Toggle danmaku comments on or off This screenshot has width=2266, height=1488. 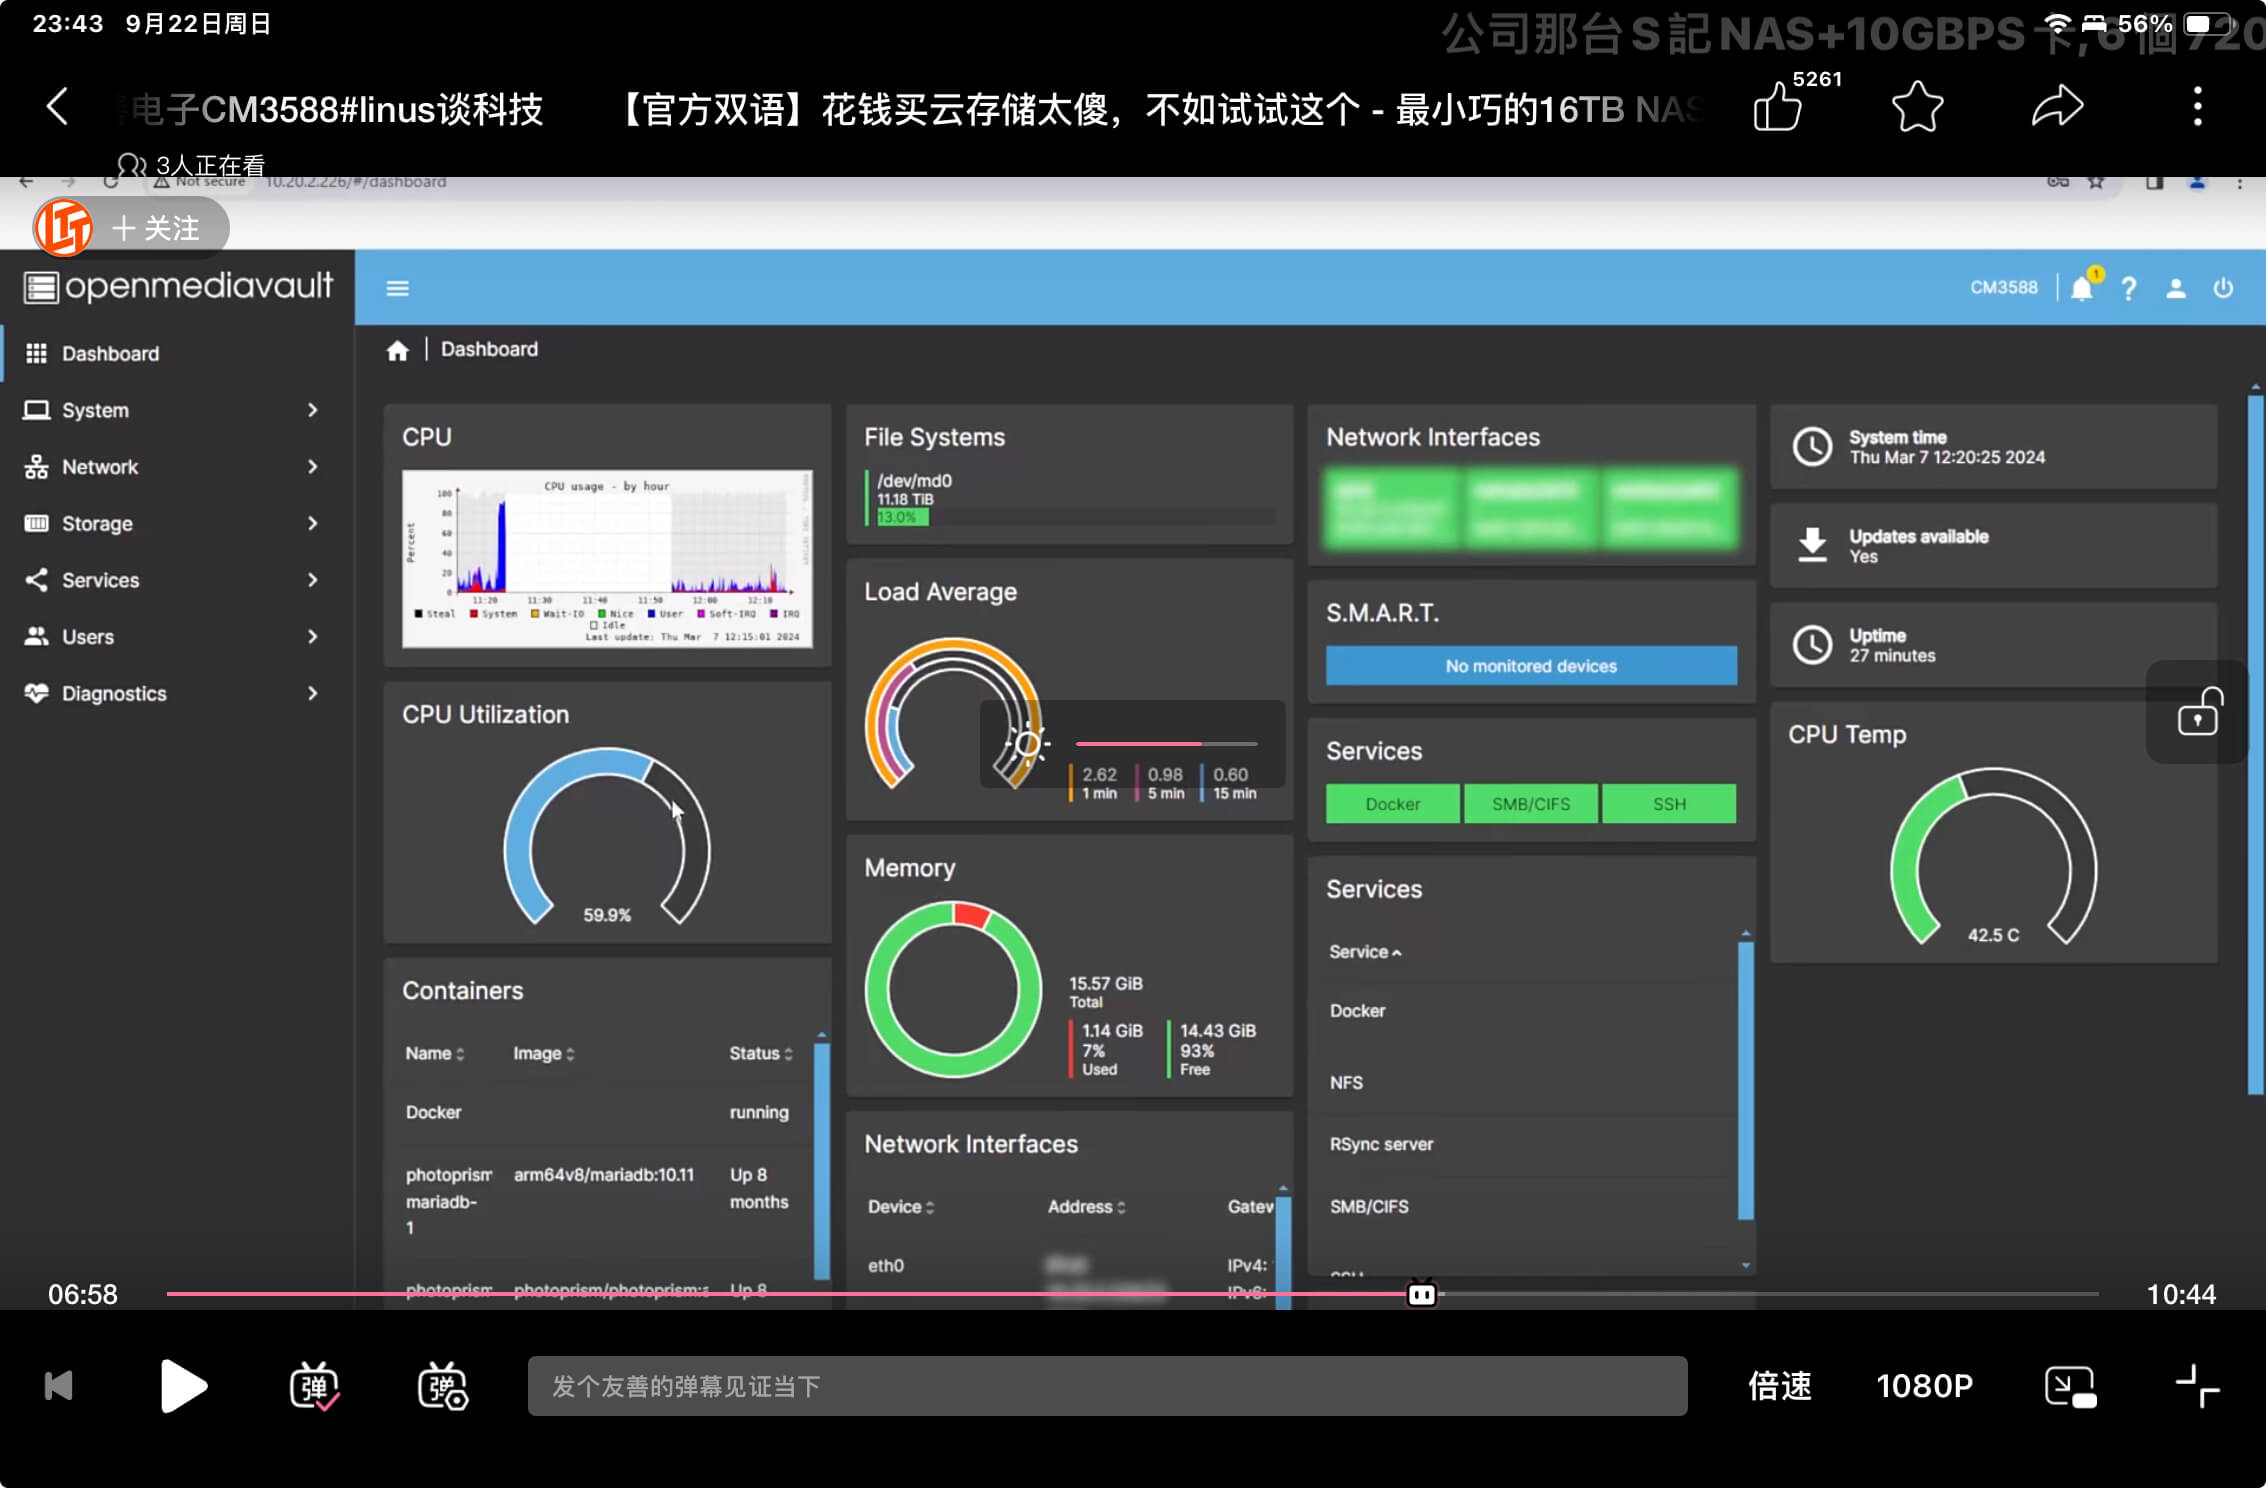coord(314,1386)
